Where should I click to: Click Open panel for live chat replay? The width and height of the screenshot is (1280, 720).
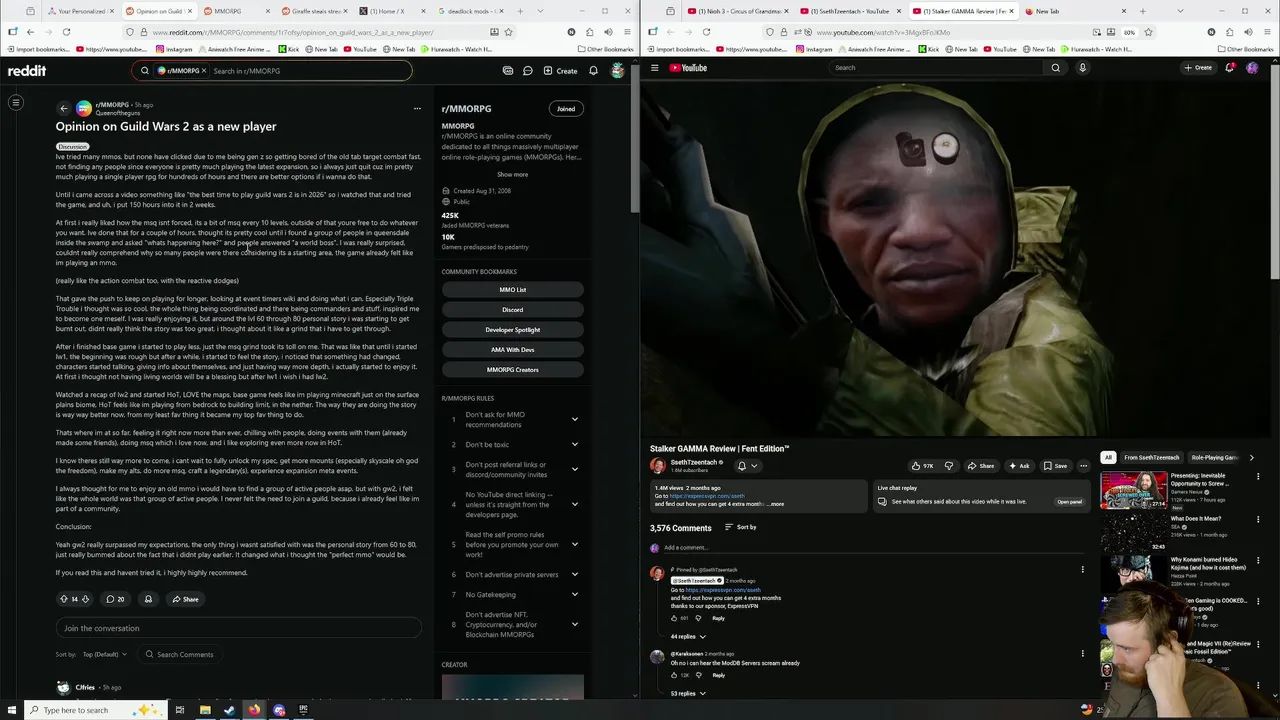[x=1069, y=502]
